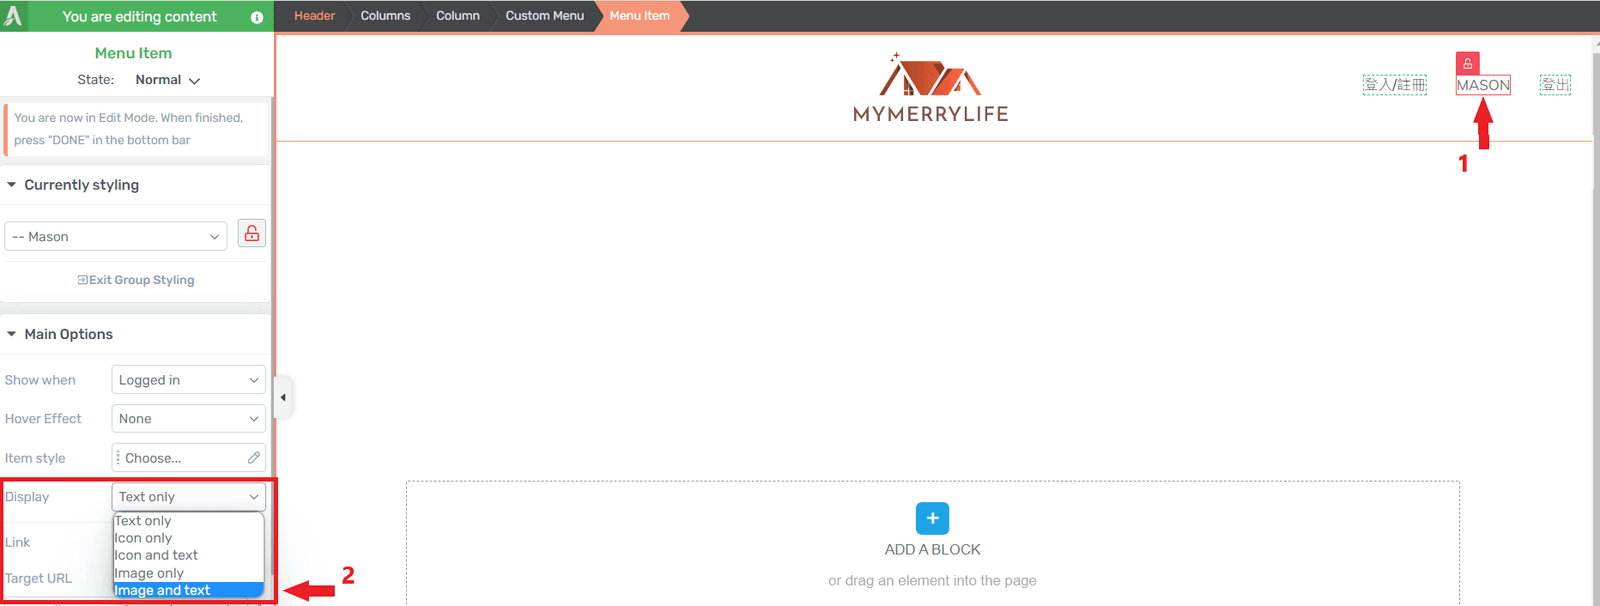Screen dimensions: 1600x606
Task: Click the Target URL label
Action: coord(38,578)
